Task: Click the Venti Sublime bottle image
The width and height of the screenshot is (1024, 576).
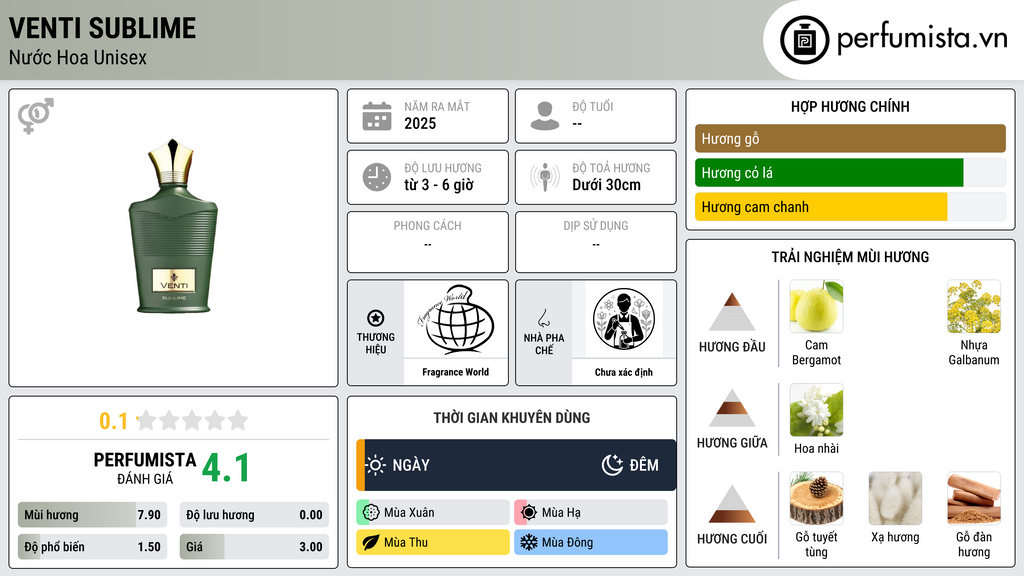Action: (173, 226)
